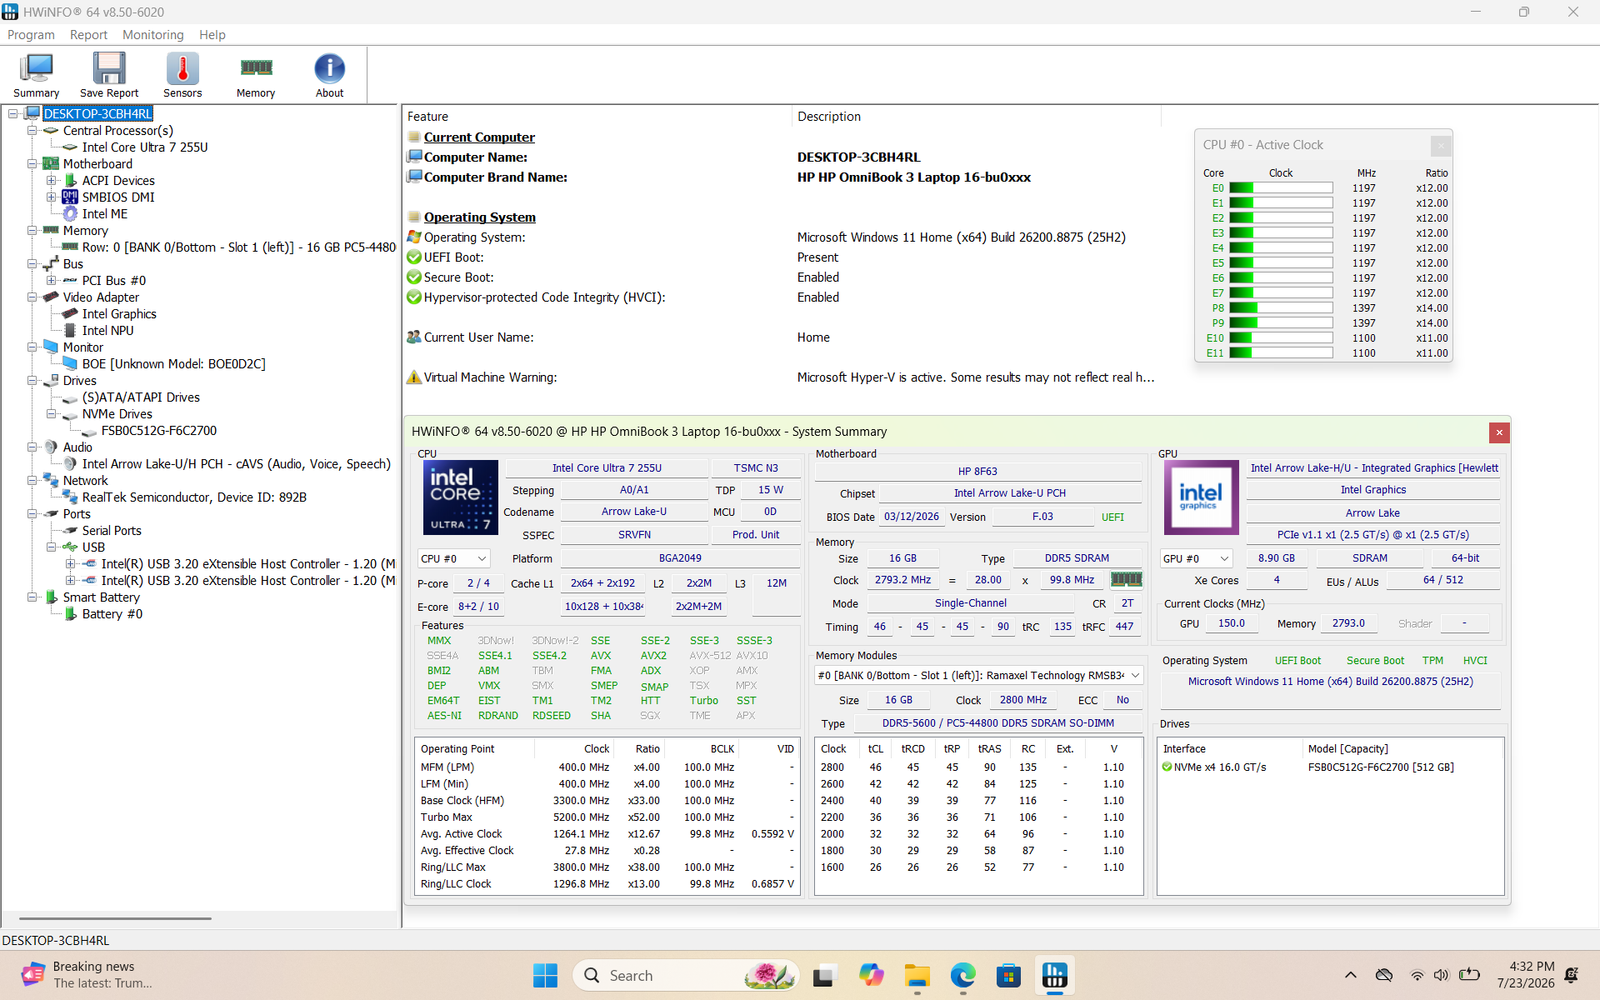
Task: Launch the Memory toolbar icon
Action: coord(256,75)
